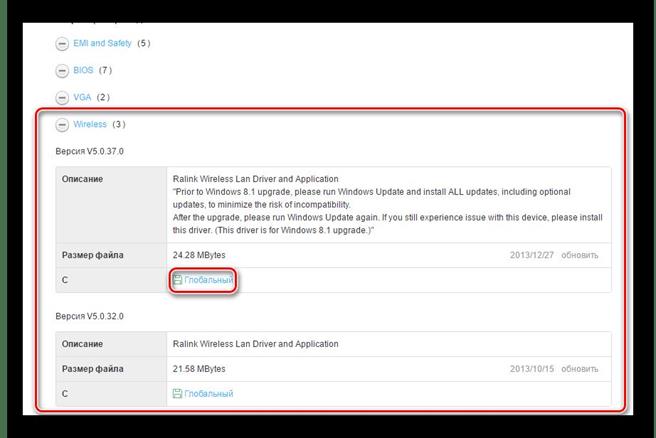This screenshot has width=656, height=438.
Task: Click Описание label in V5.0.37.0 table
Action: (82, 179)
